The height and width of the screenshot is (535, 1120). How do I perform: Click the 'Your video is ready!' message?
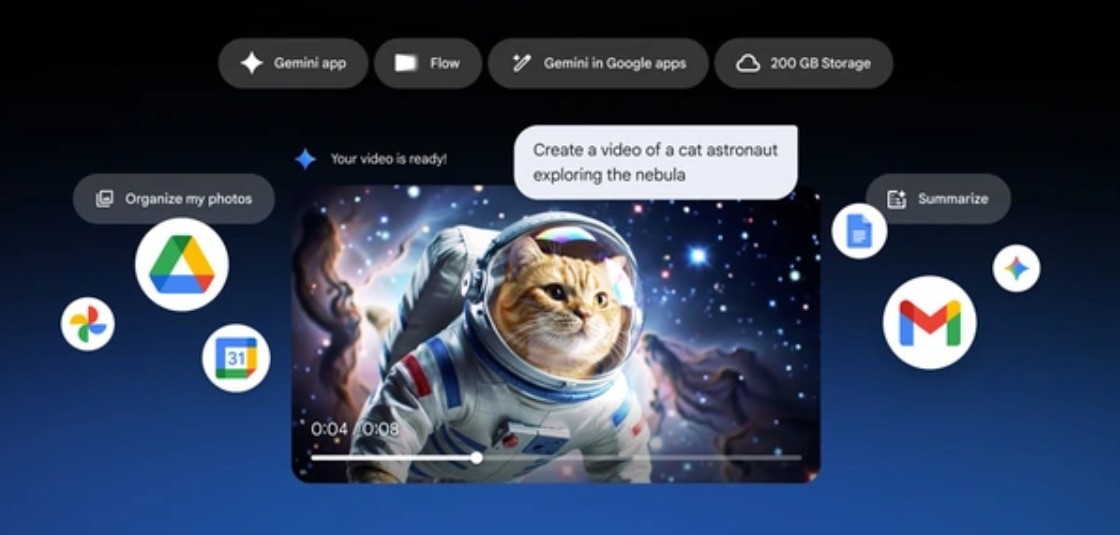click(388, 159)
